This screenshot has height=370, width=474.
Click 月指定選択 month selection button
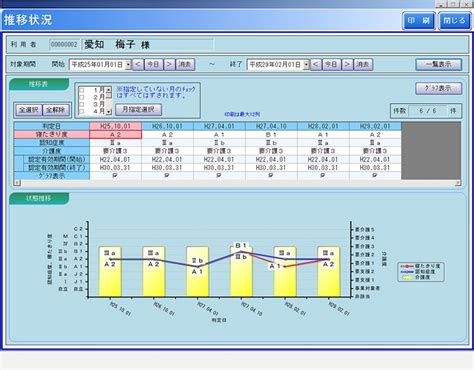[x=138, y=109]
